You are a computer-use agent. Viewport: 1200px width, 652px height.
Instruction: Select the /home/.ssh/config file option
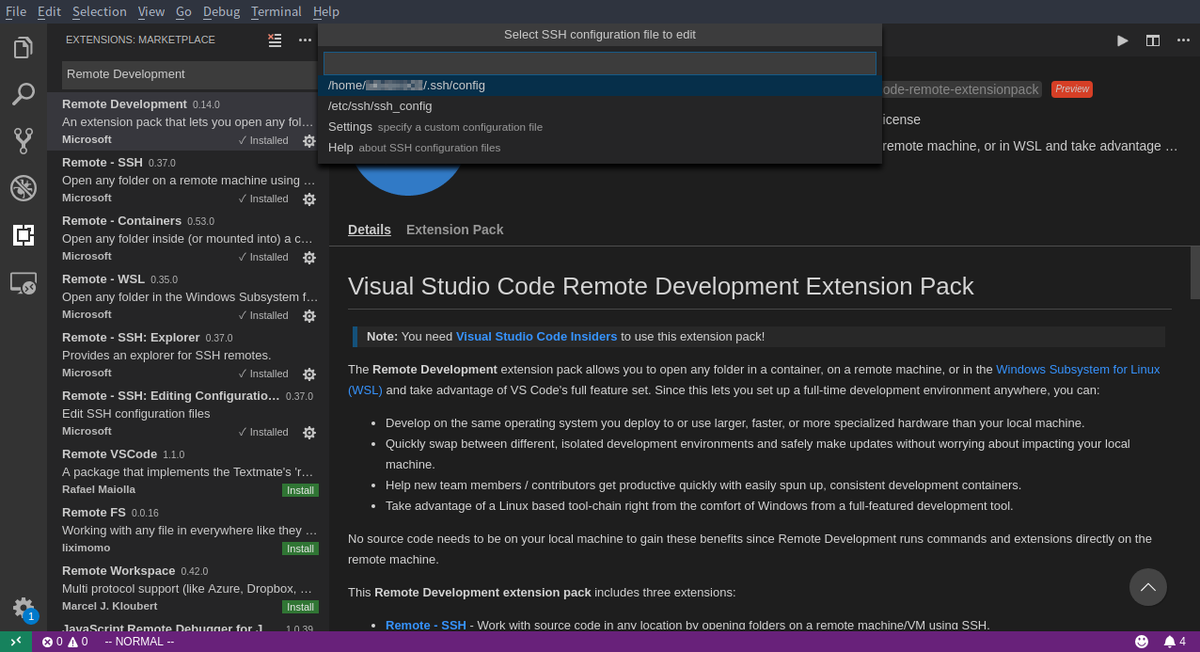[600, 85]
